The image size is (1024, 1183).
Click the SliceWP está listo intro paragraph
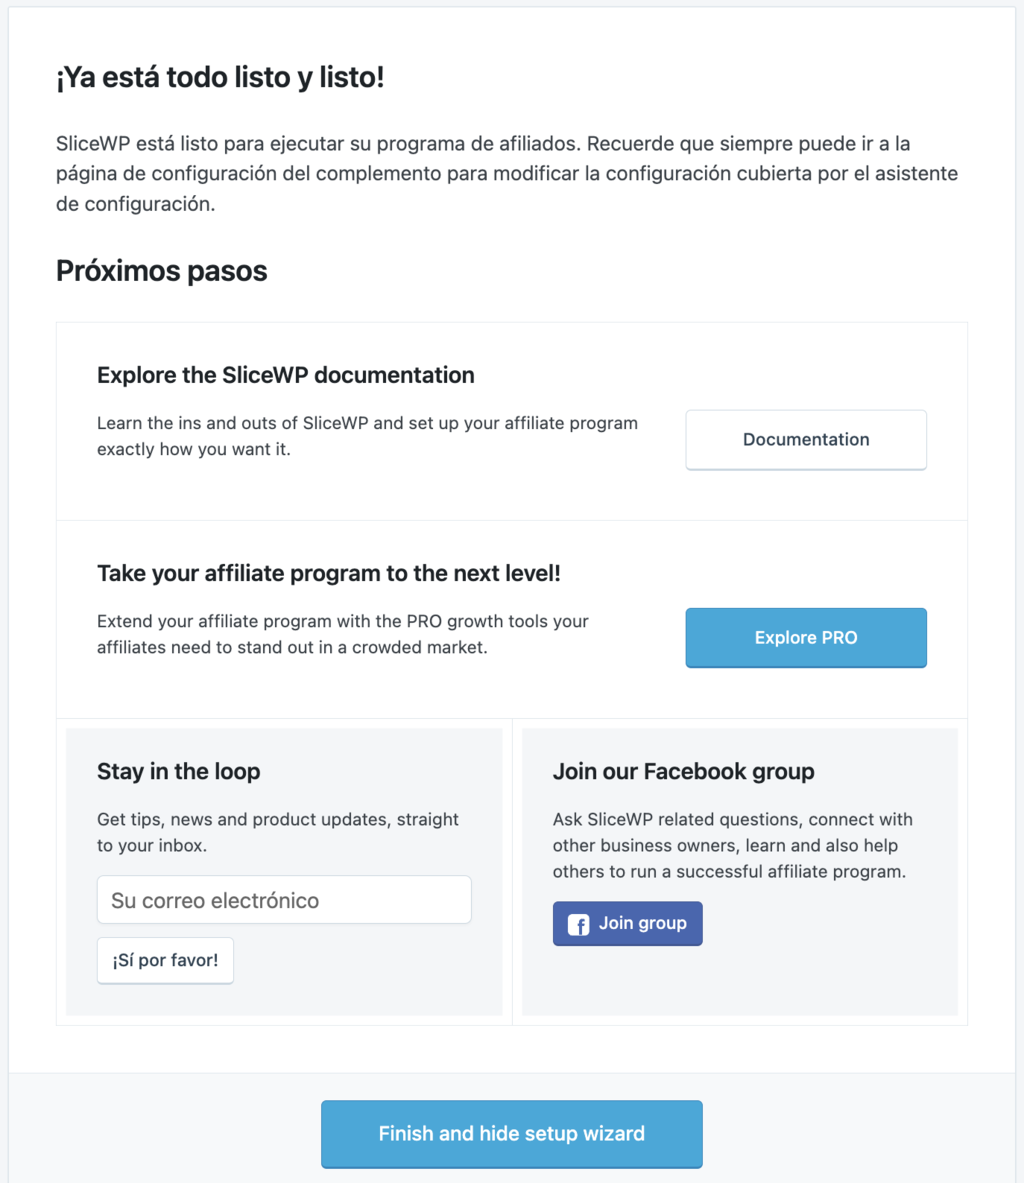pyautogui.click(x=506, y=174)
